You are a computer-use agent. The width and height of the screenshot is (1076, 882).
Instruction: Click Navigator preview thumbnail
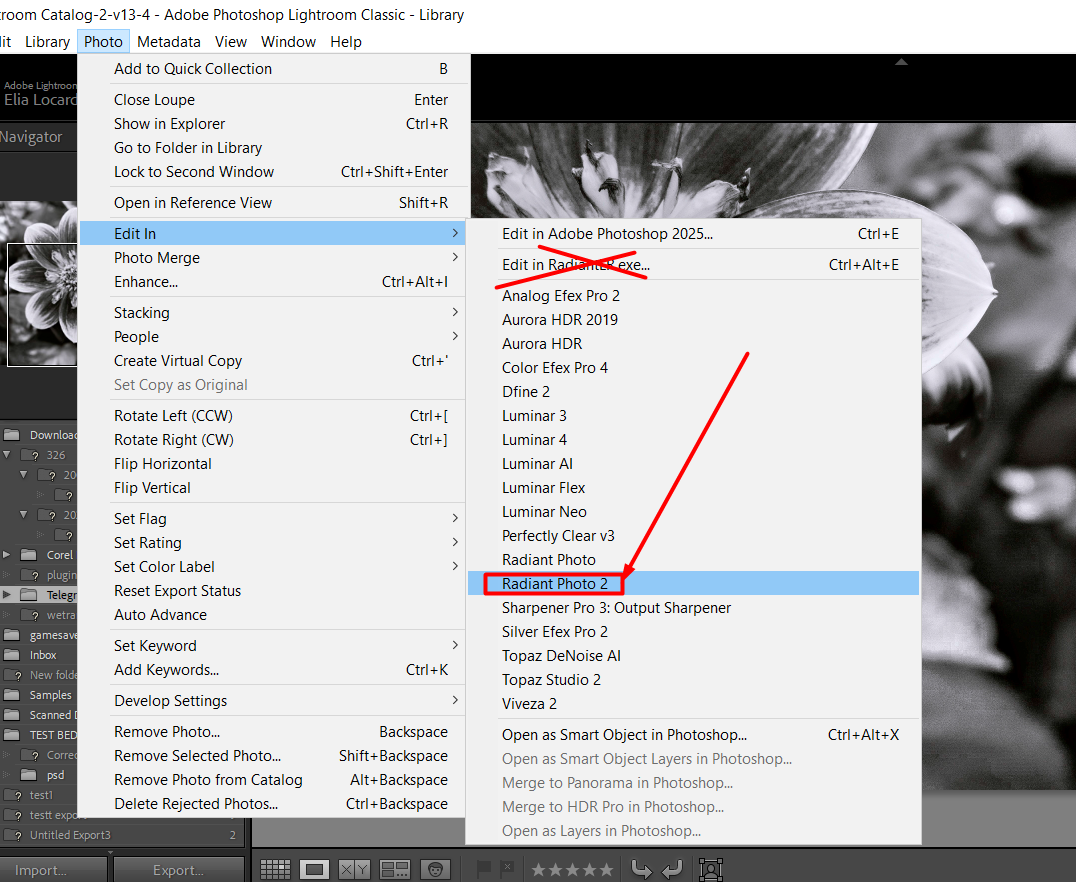click(x=38, y=284)
